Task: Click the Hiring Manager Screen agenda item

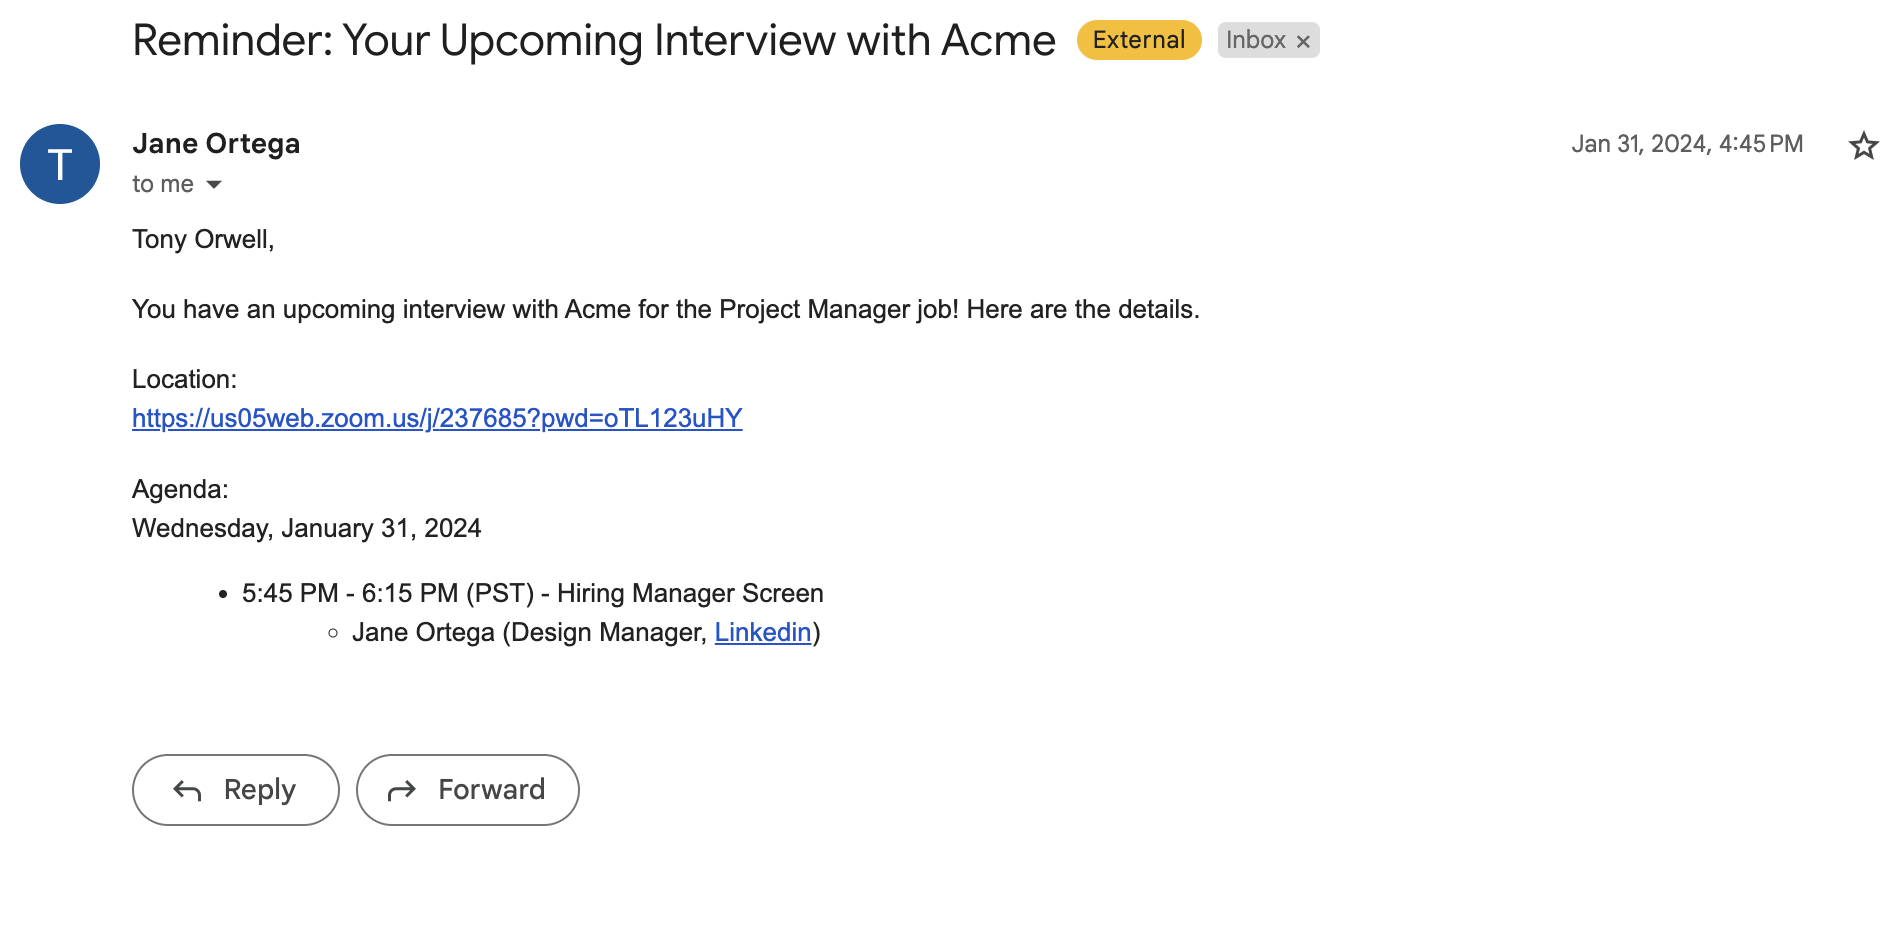Action: 532,593
